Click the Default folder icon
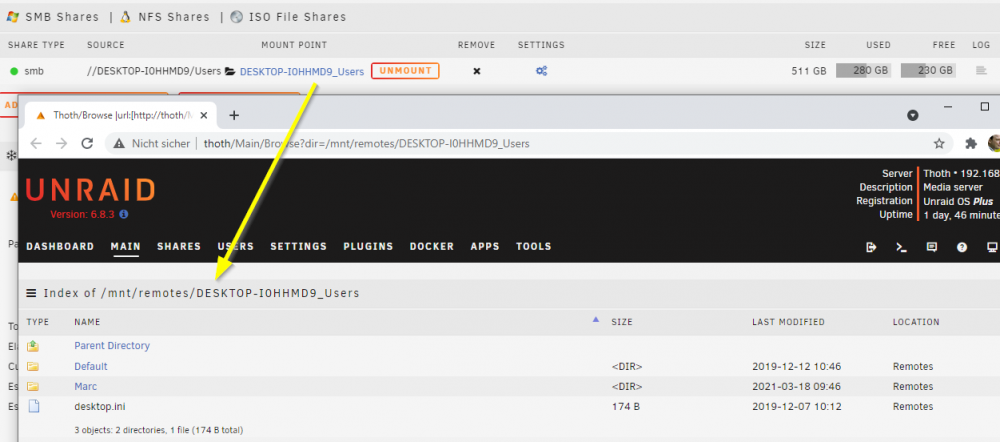Viewport: 1000px width, 442px height. tap(33, 366)
